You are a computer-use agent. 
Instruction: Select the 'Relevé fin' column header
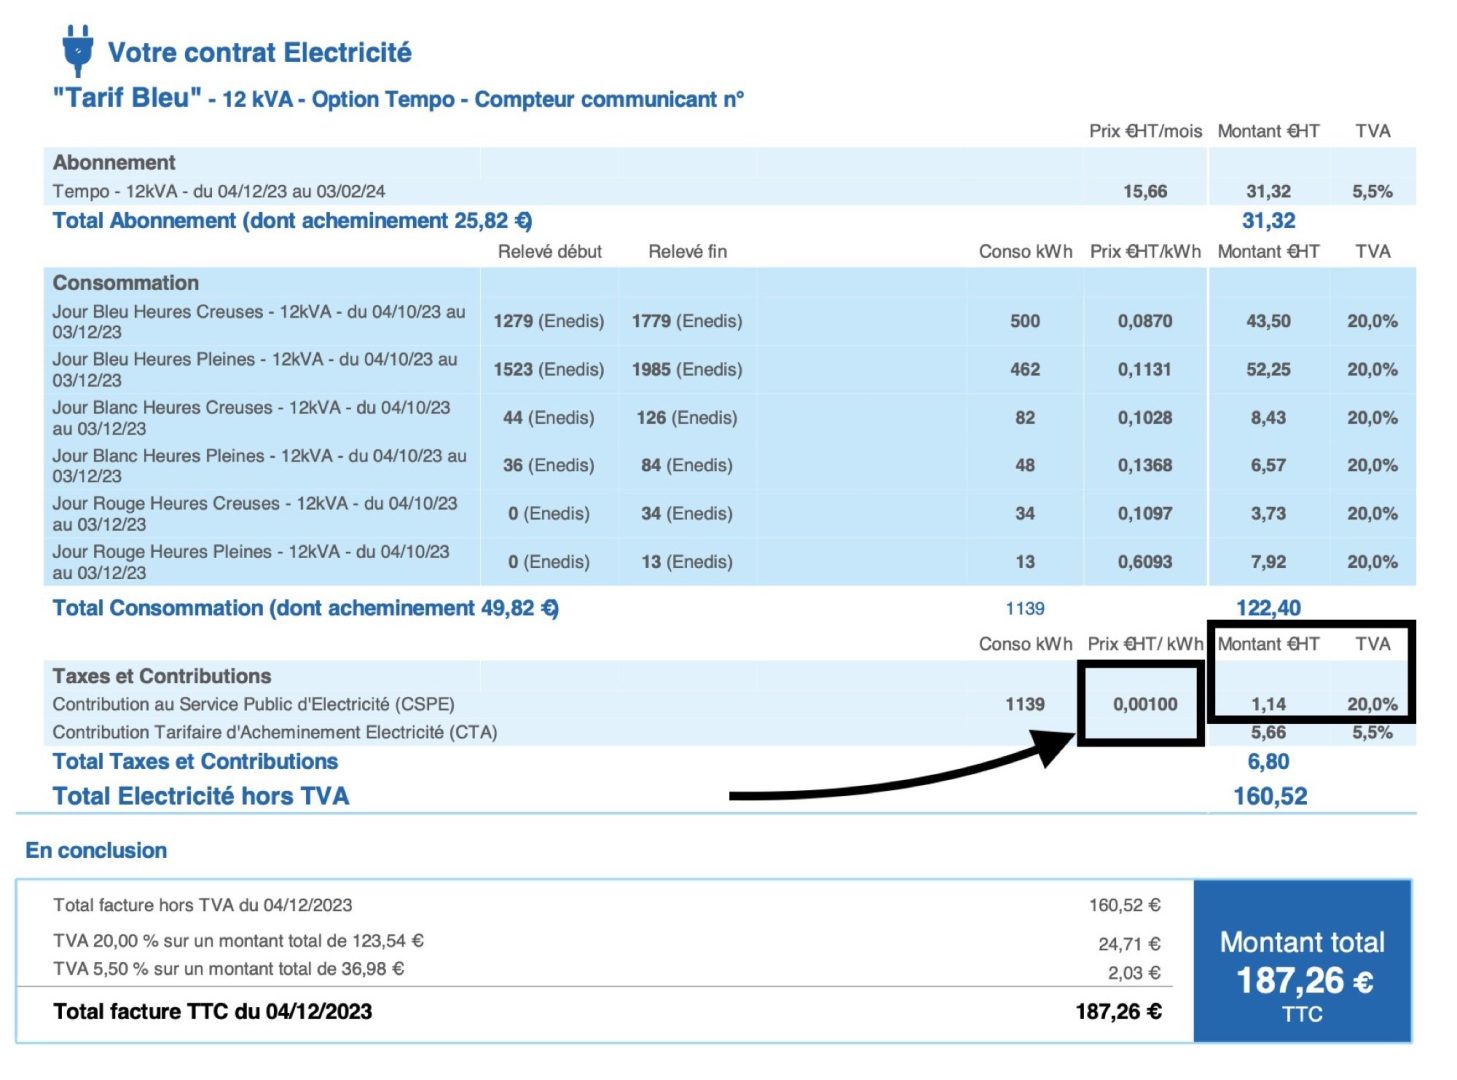[x=688, y=252]
